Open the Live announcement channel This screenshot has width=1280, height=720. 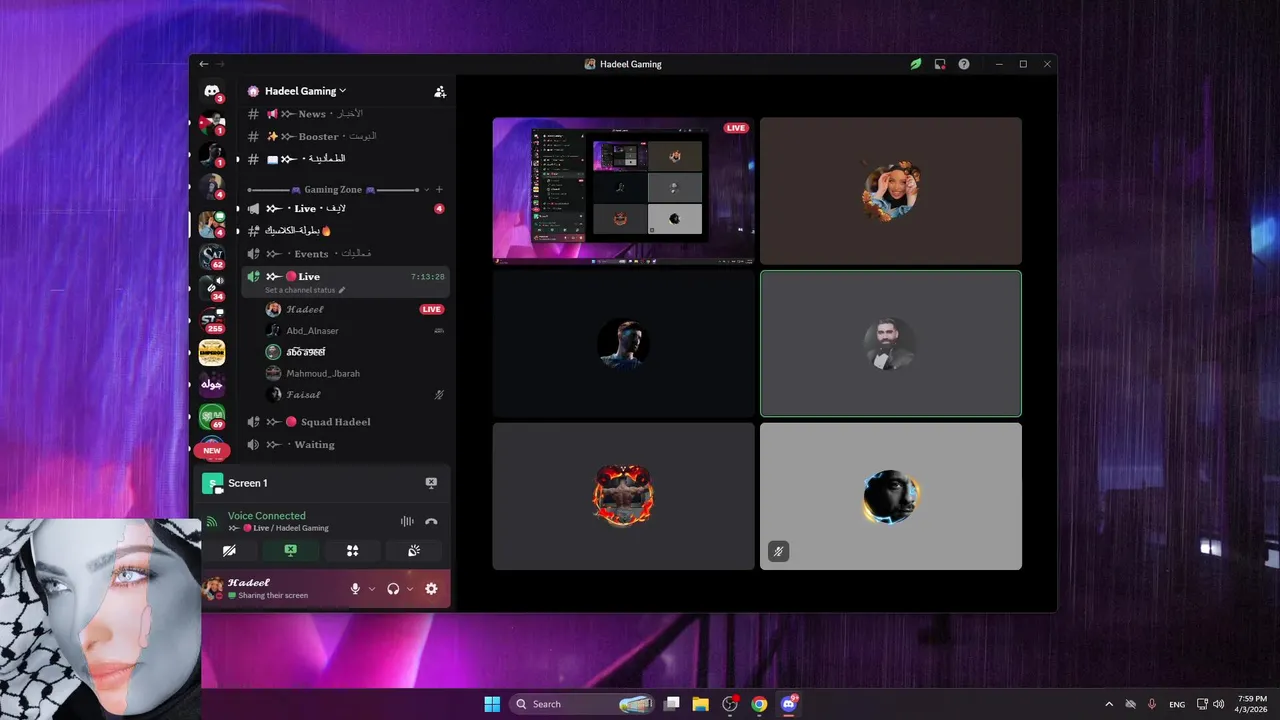pos(345,208)
